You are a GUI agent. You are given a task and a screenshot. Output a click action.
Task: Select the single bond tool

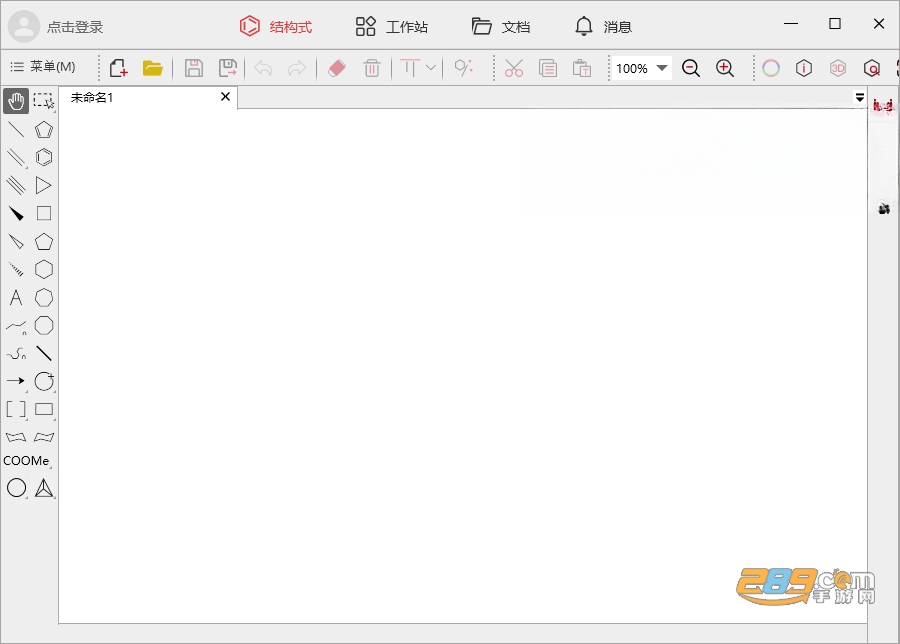coord(16,130)
